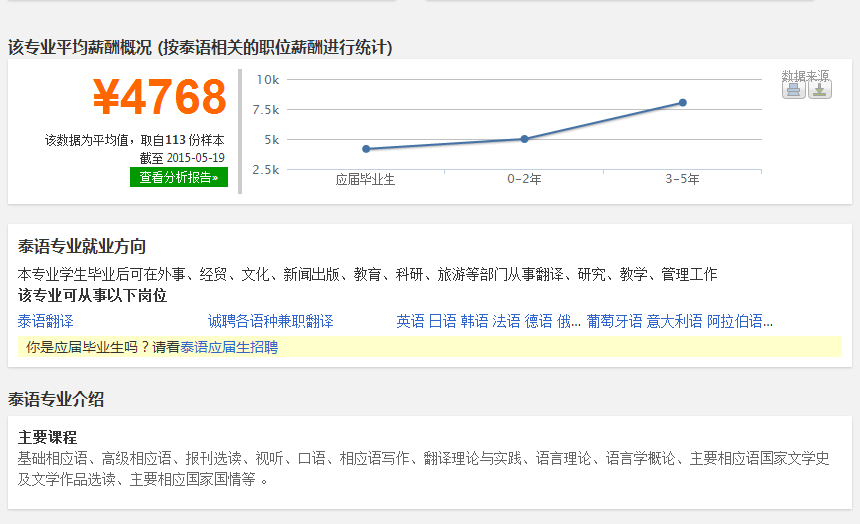Click the ¥4768 average salary figure

pos(160,98)
